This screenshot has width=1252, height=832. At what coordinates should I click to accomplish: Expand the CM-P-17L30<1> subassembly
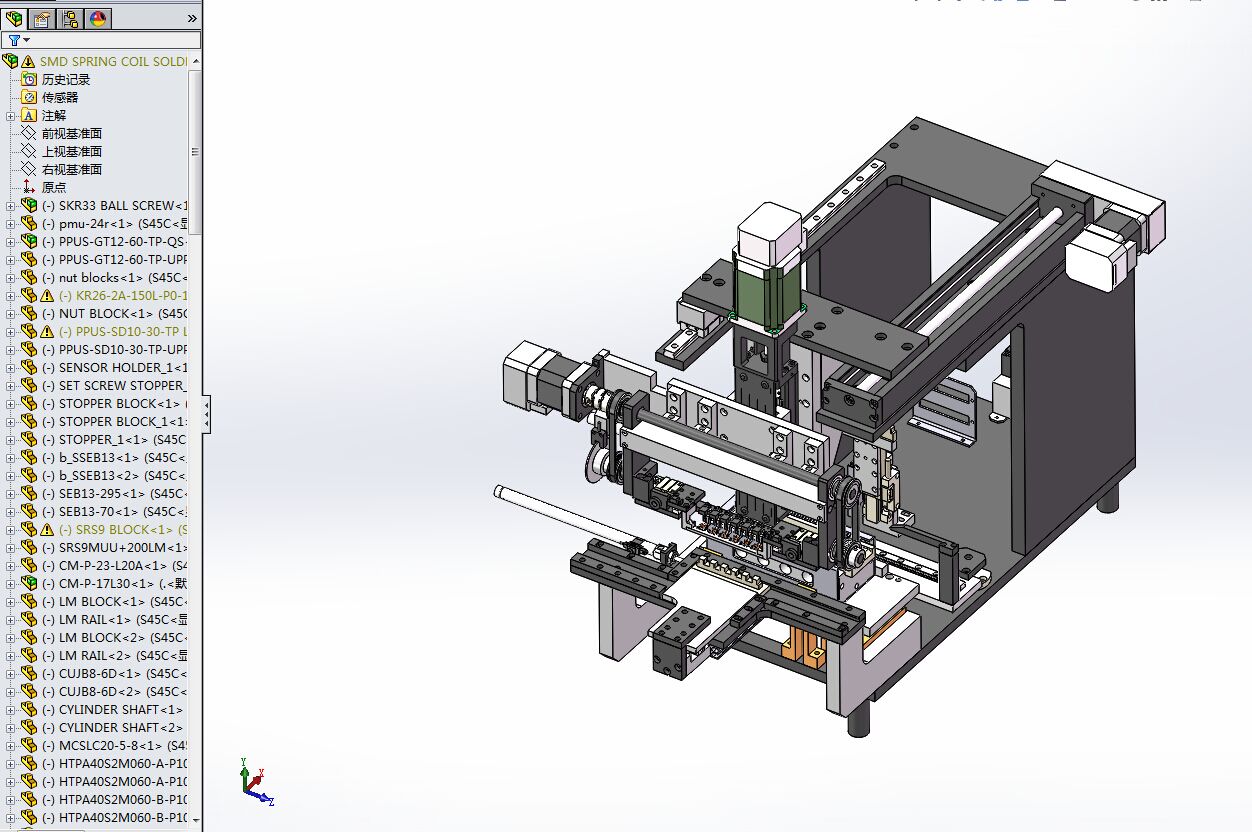pyautogui.click(x=11, y=583)
